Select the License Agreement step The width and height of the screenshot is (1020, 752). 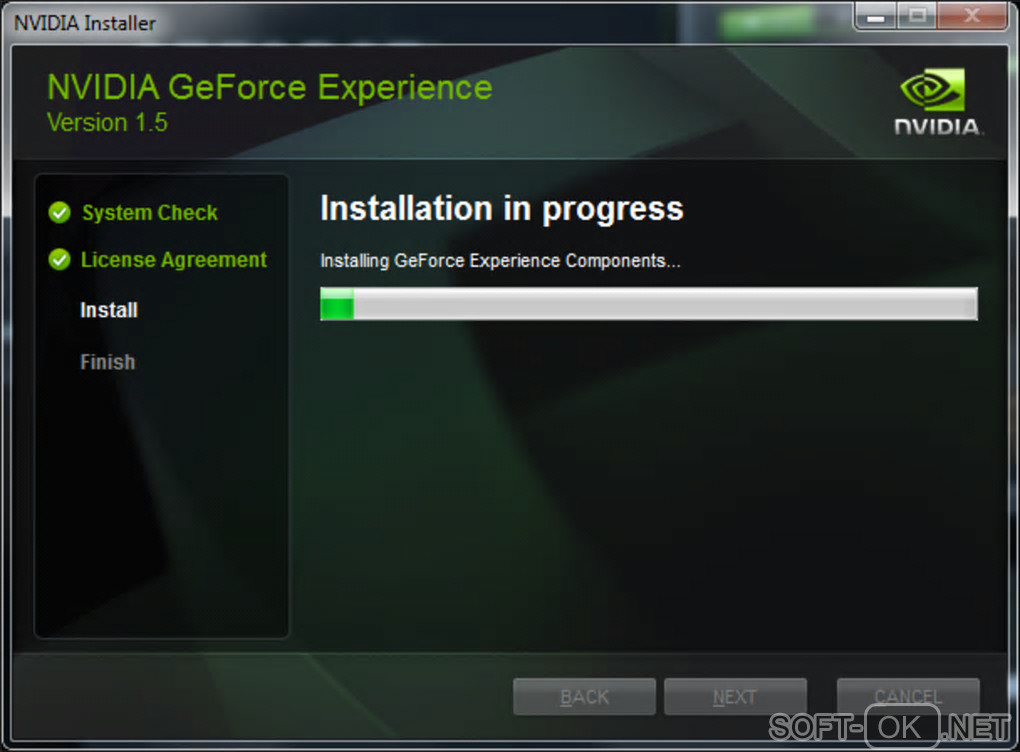click(x=174, y=260)
